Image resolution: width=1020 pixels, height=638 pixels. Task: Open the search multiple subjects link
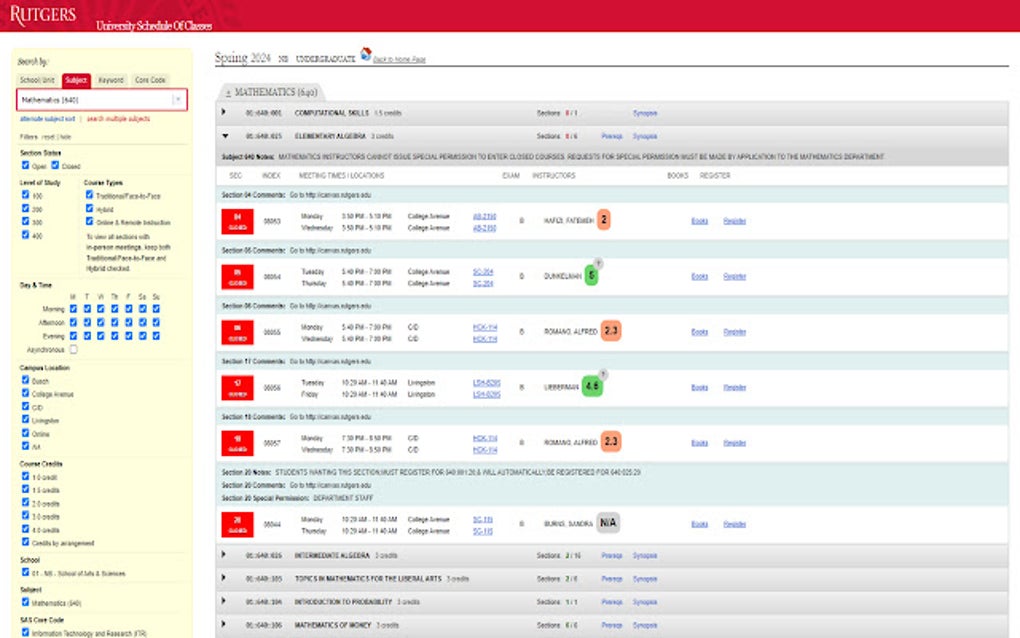[x=118, y=117]
